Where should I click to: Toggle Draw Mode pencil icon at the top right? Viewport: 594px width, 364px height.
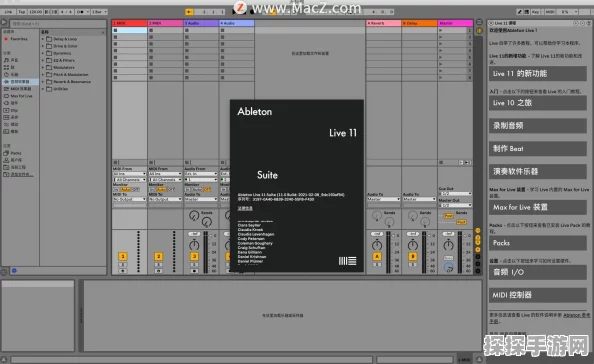[520, 12]
